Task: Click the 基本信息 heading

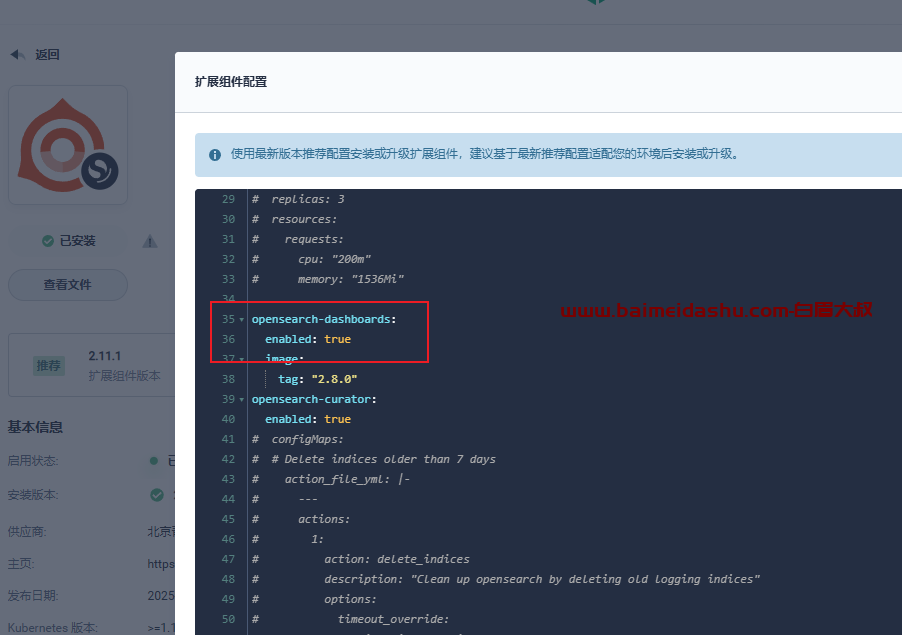Action: 35,427
